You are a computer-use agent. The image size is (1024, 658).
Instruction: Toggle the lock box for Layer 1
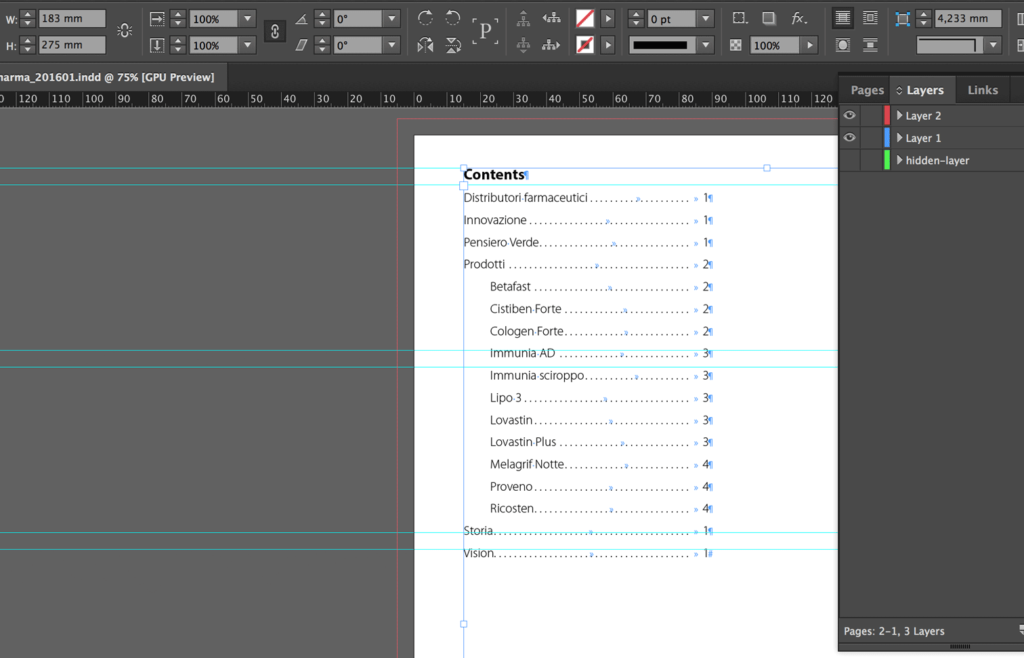pyautogui.click(x=871, y=138)
